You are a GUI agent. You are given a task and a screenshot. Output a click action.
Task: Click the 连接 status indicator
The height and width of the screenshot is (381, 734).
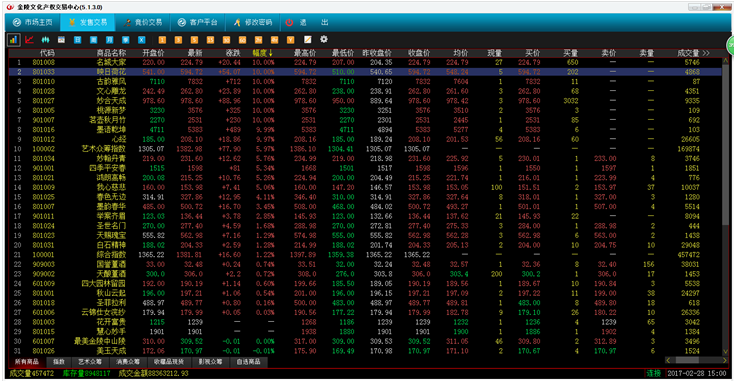(653, 374)
